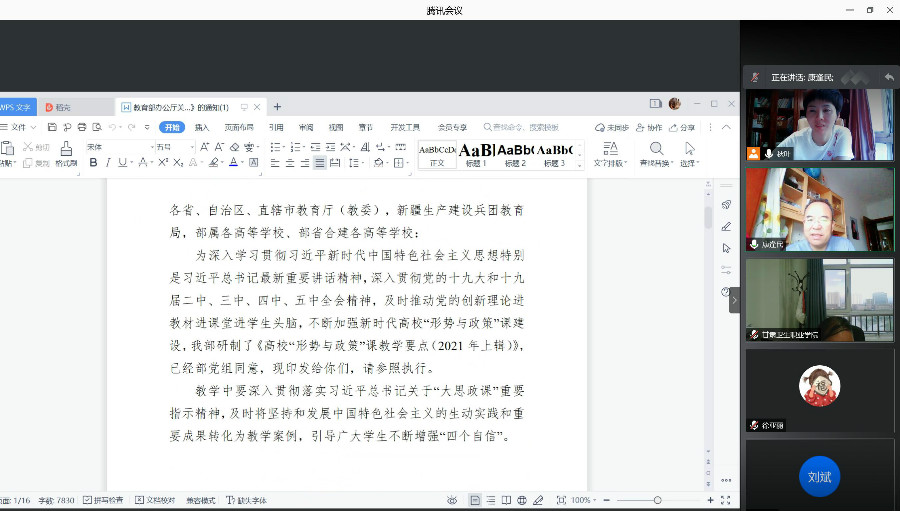Viewport: 900px width, 511px height.
Task: Click the Italic formatting icon
Action: tap(107, 162)
